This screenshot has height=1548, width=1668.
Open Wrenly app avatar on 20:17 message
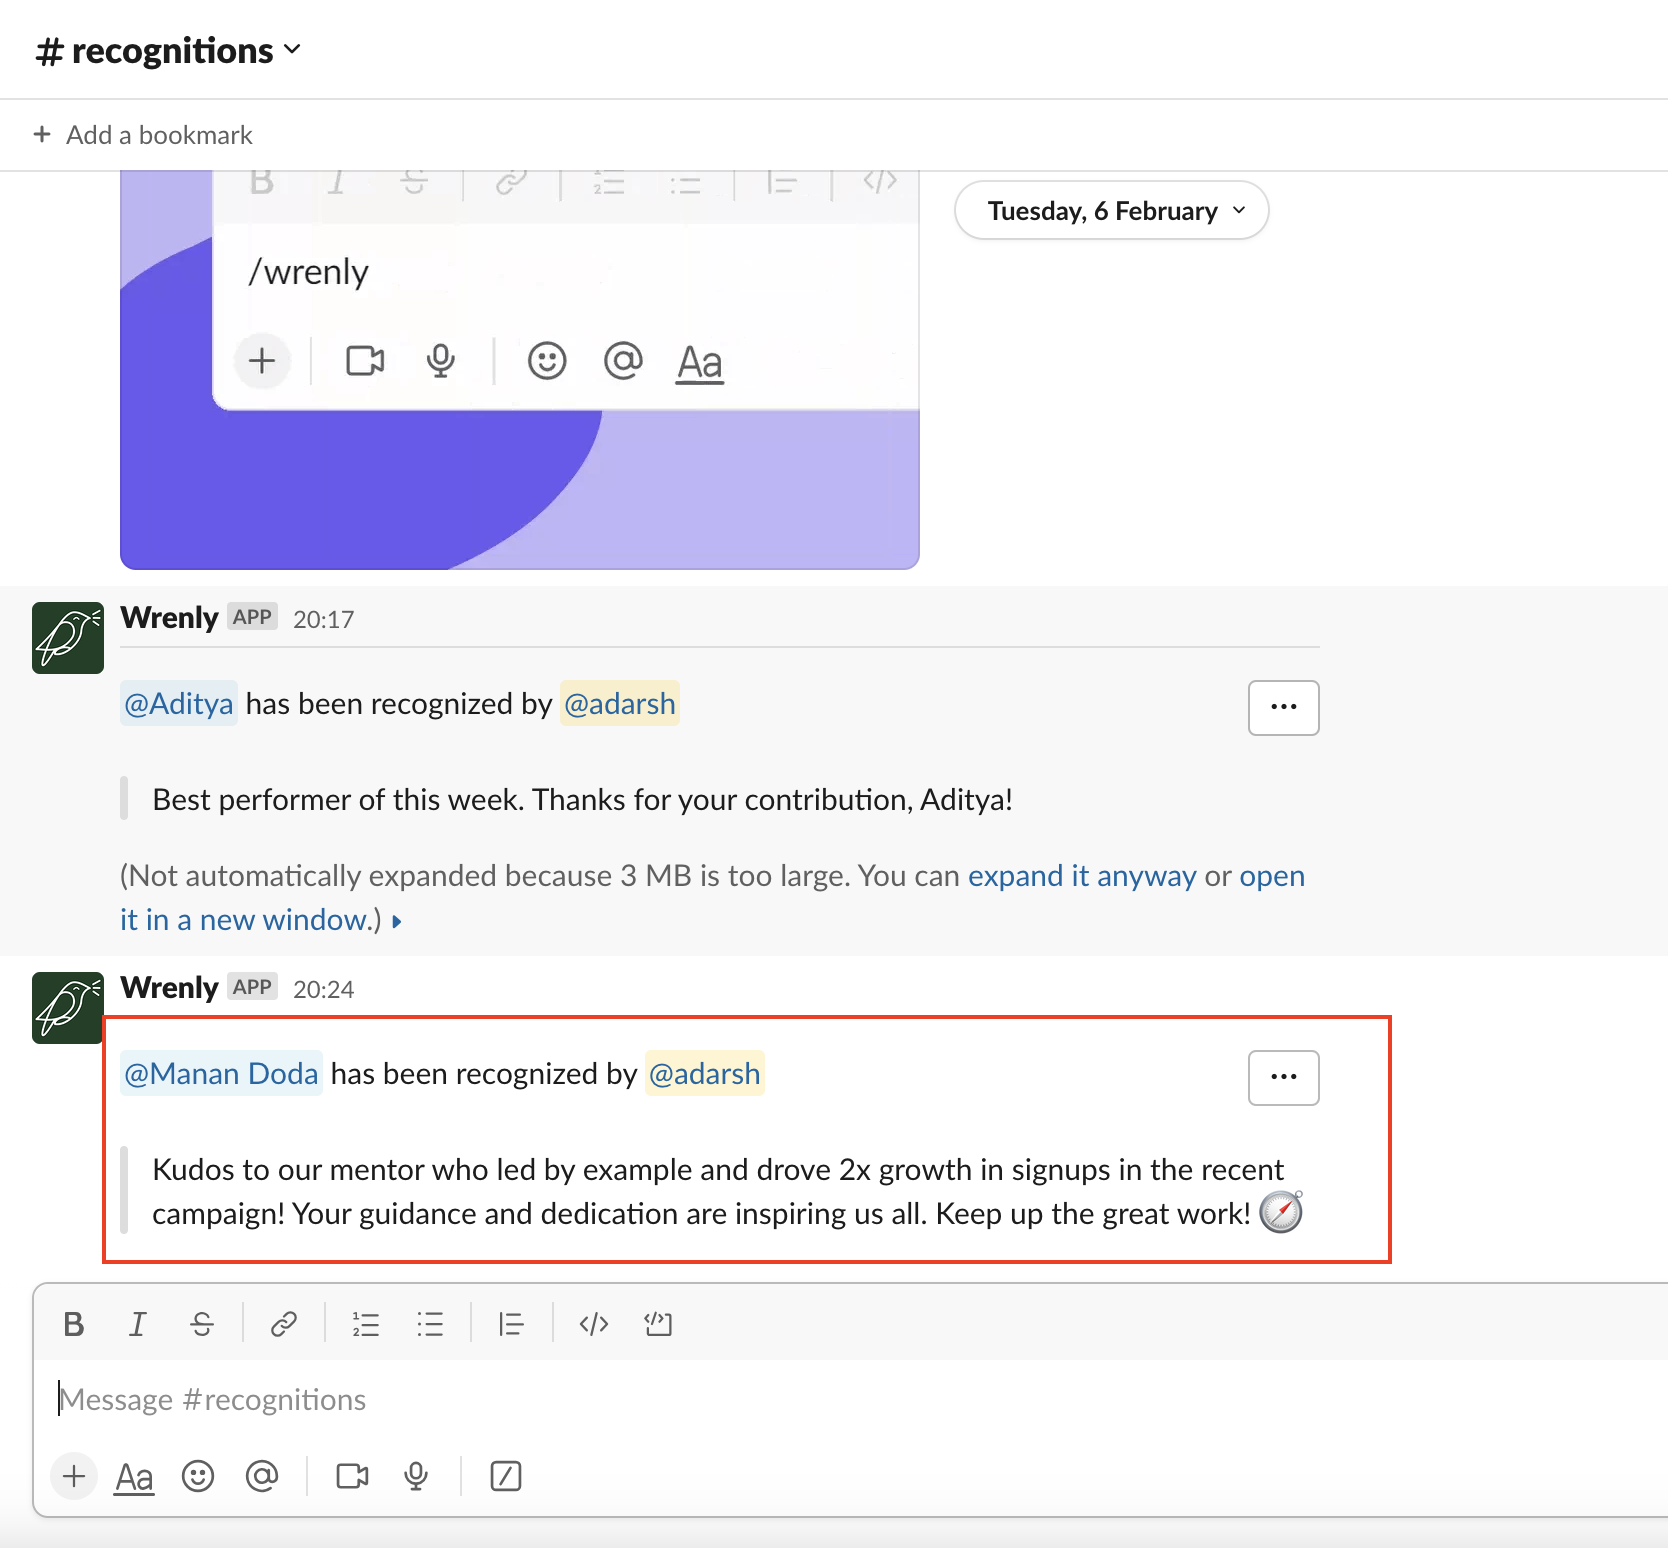click(x=68, y=638)
